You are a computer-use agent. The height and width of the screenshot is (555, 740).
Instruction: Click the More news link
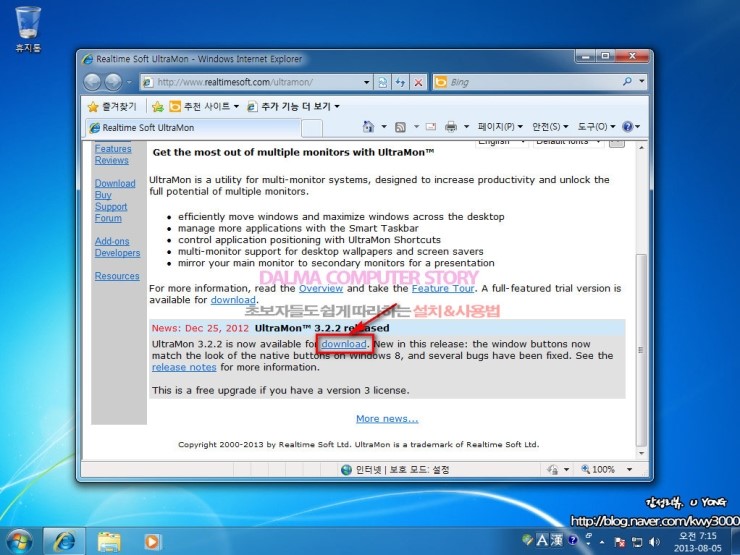point(387,419)
